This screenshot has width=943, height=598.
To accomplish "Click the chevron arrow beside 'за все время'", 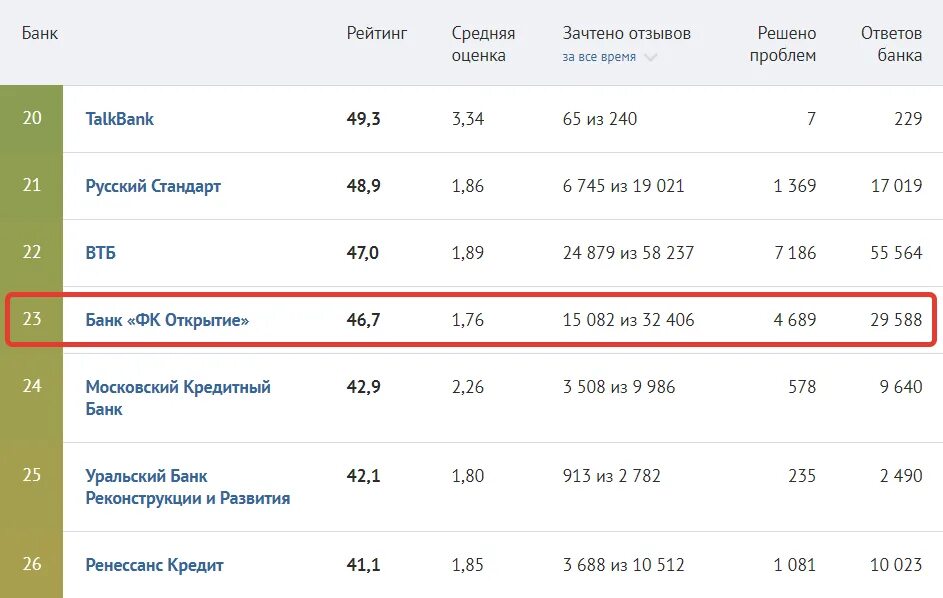I will click(x=651, y=58).
